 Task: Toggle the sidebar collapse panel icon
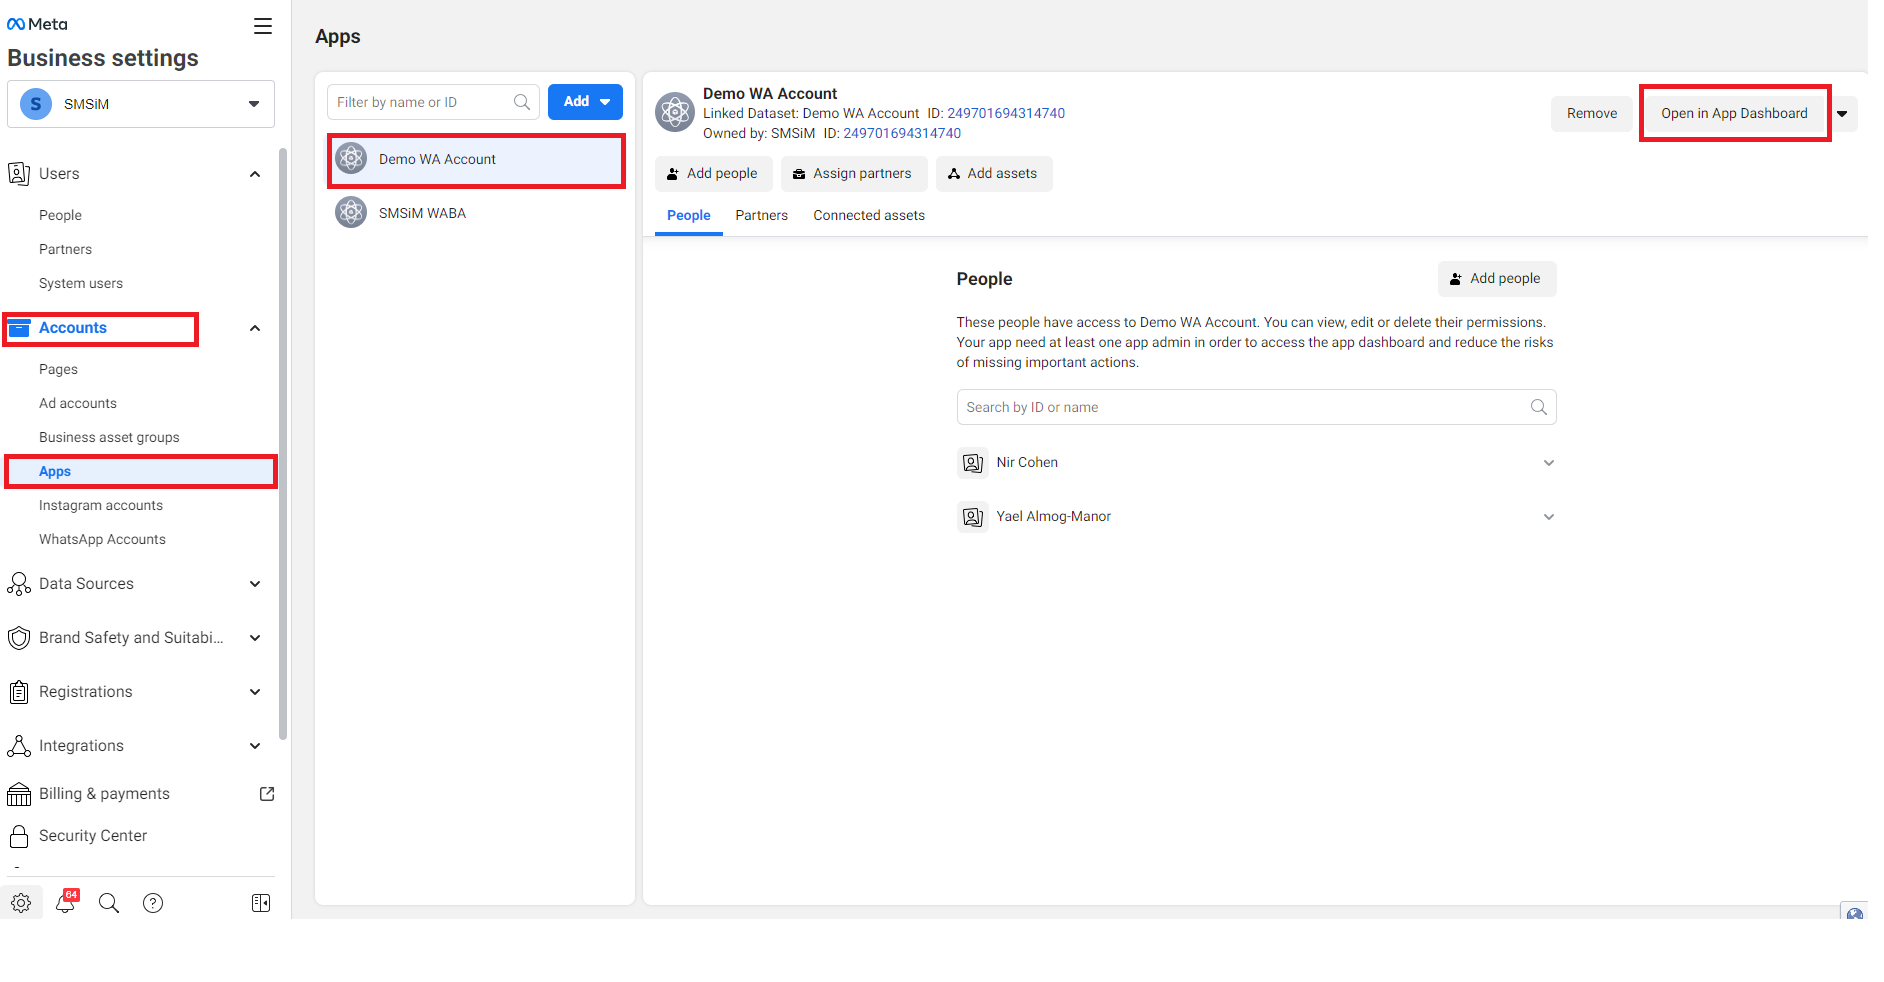pos(261,903)
